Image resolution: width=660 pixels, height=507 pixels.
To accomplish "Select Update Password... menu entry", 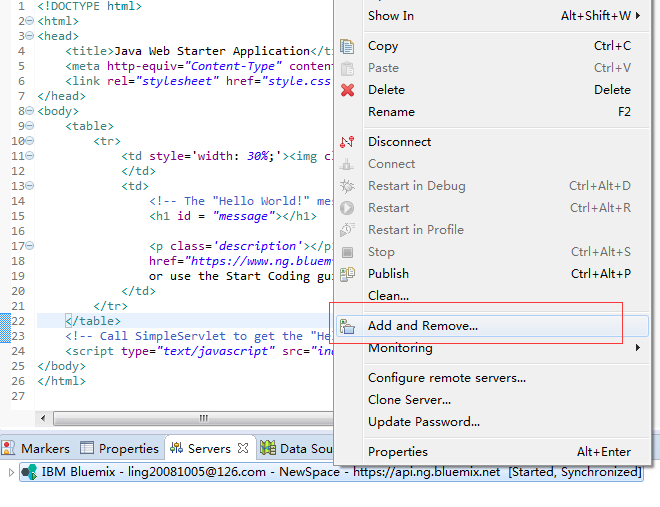I will tap(492, 422).
